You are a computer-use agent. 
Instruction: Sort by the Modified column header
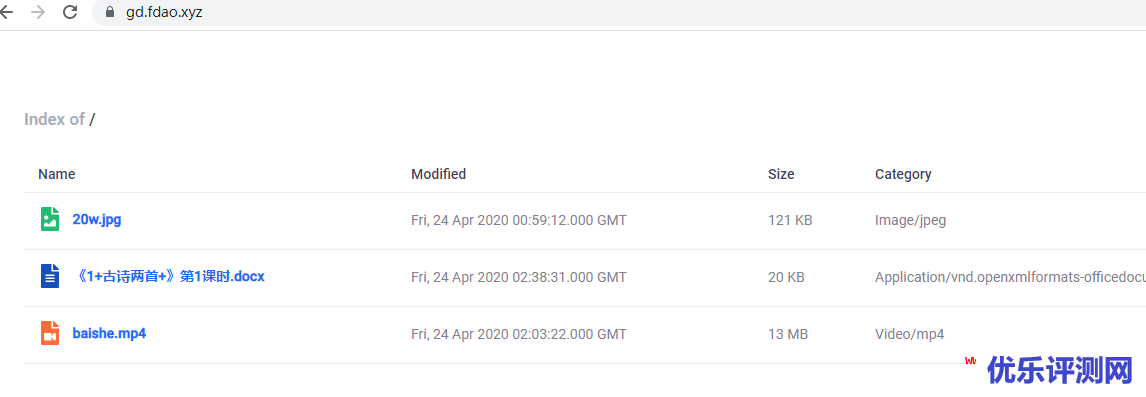(439, 174)
